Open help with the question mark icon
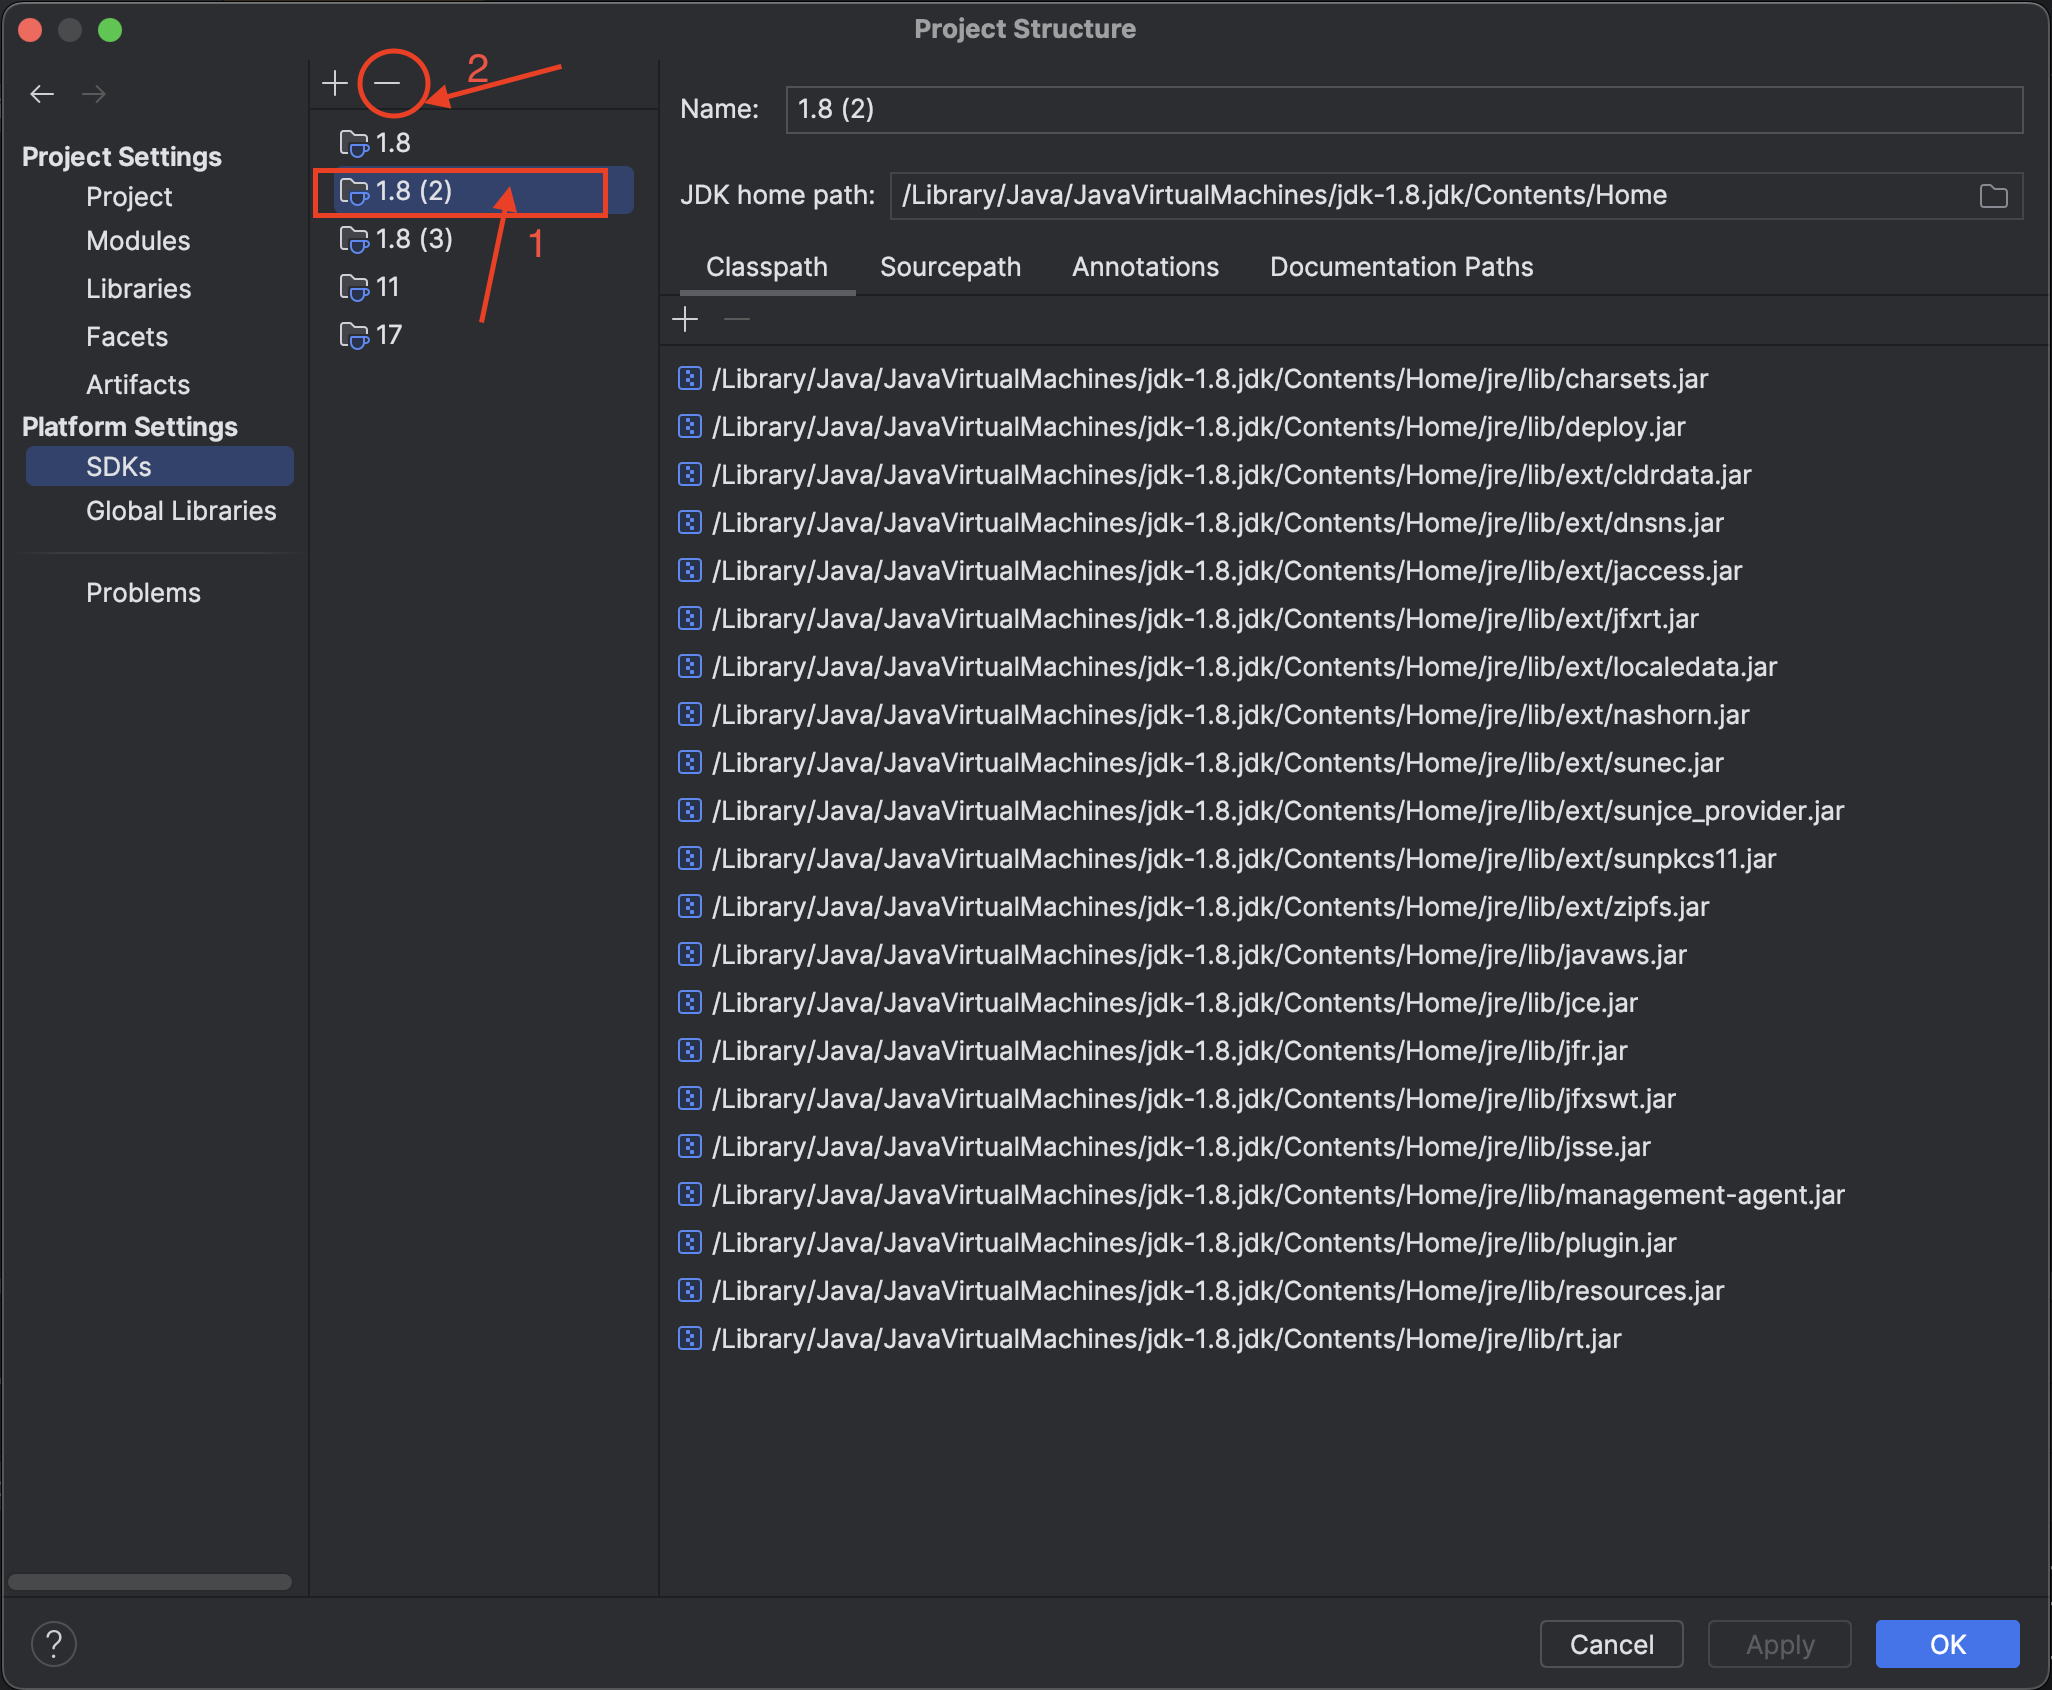 (x=54, y=1644)
